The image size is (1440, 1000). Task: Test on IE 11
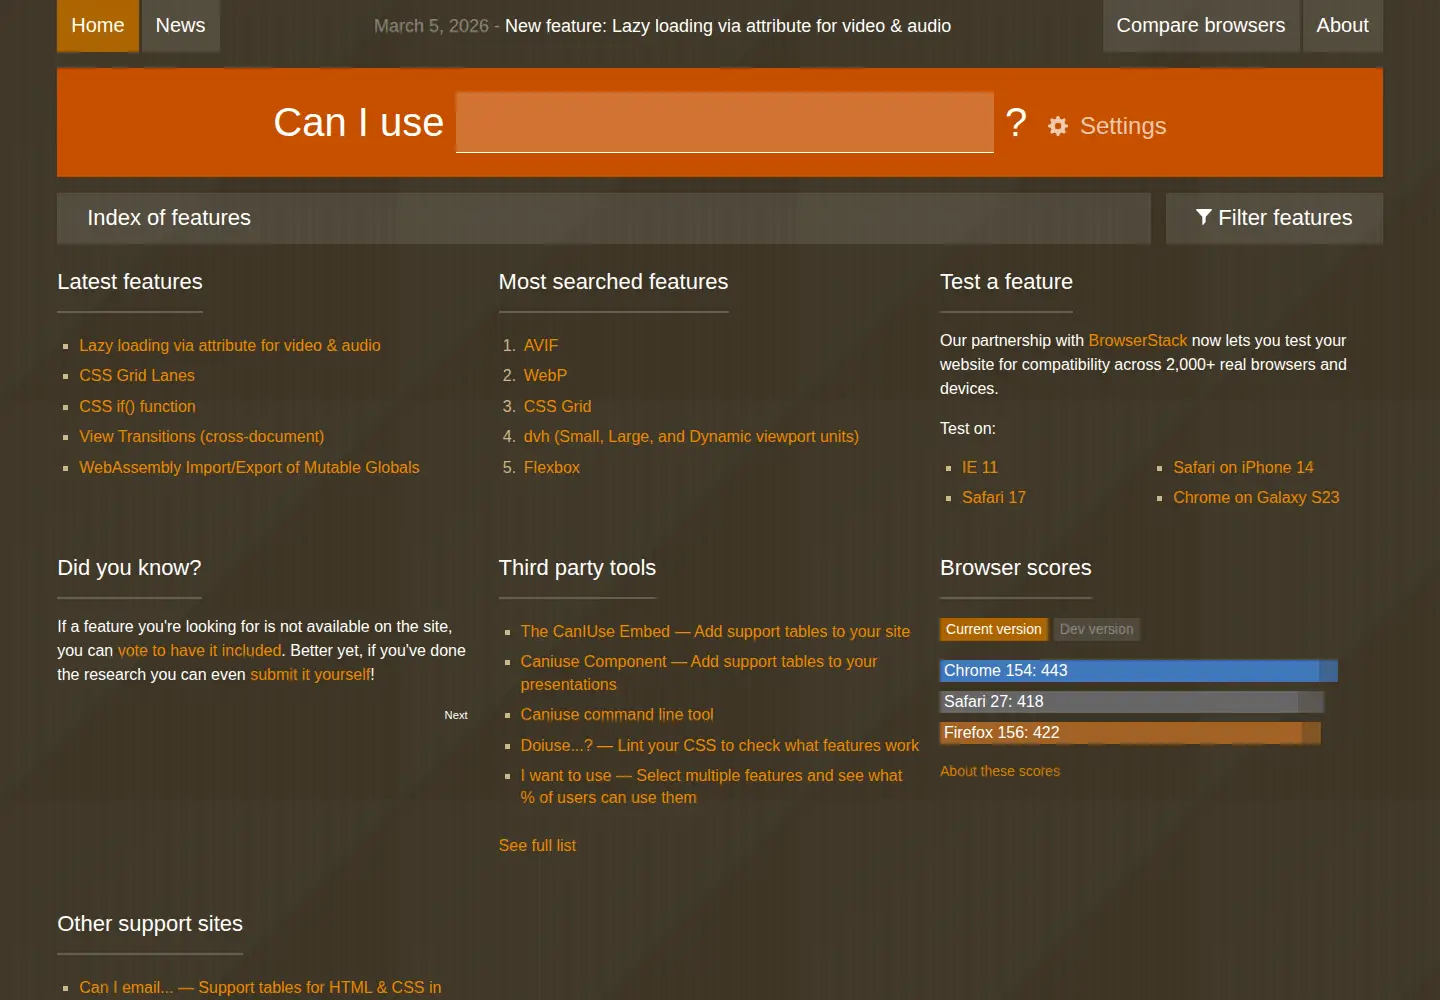pyautogui.click(x=980, y=467)
